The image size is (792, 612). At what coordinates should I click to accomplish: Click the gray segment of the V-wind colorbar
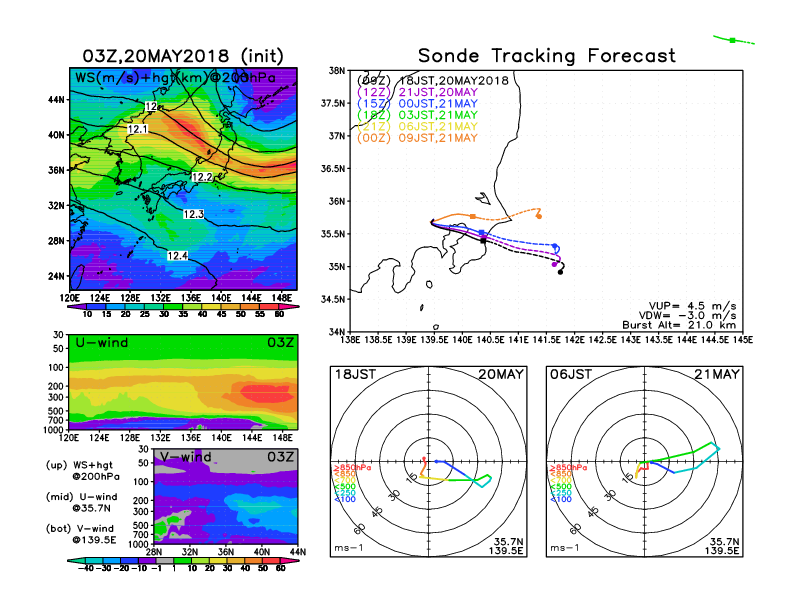pos(164,560)
